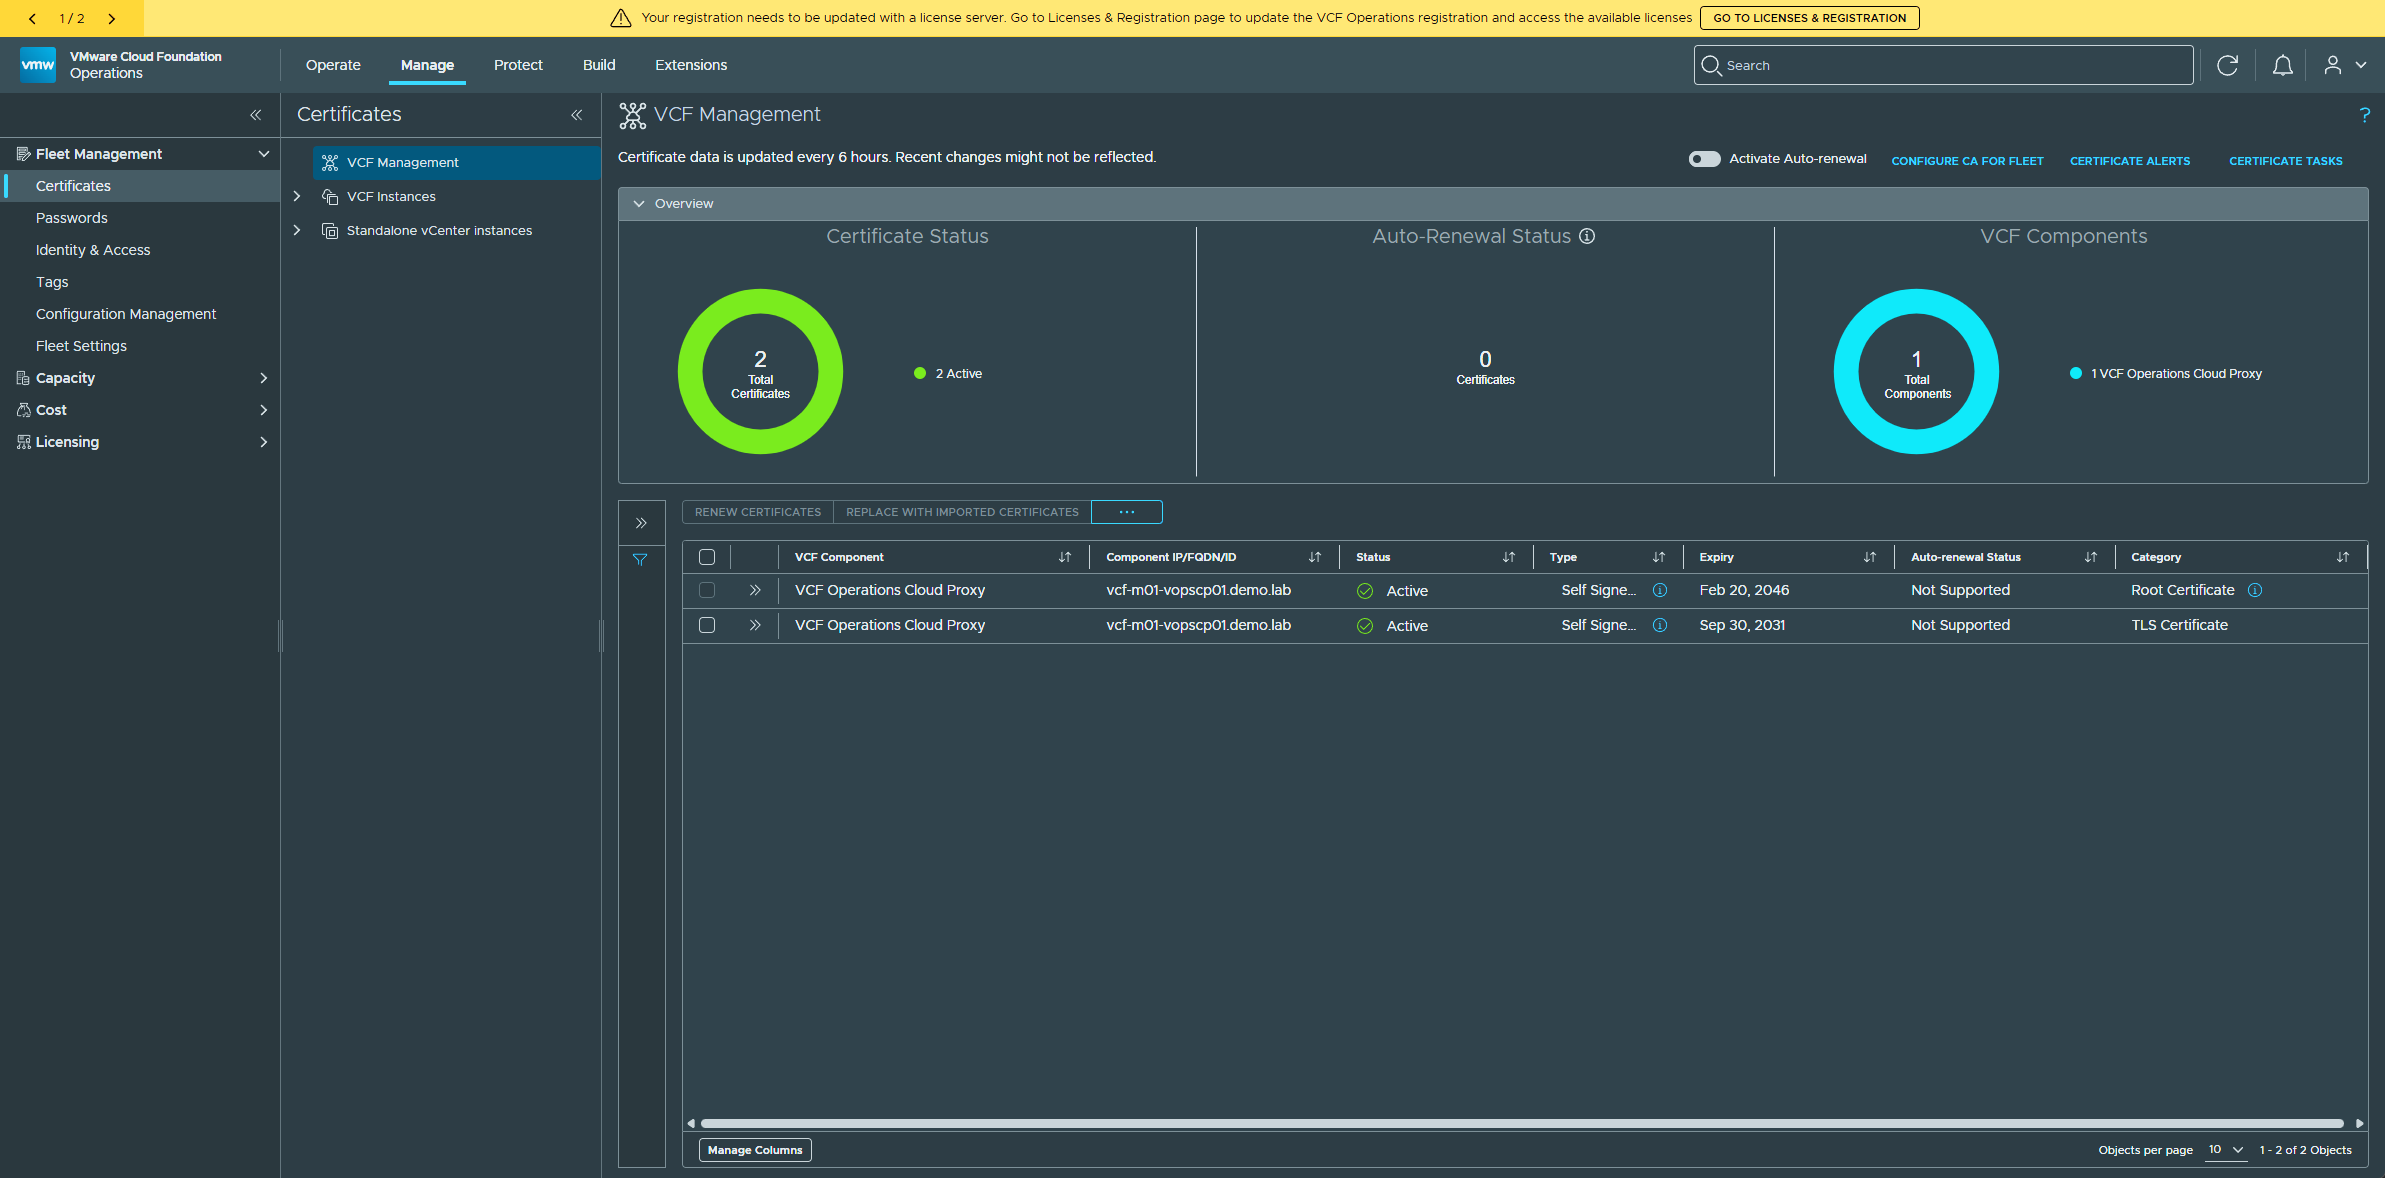Click Manage Columns button
The height and width of the screenshot is (1178, 2385).
755,1150
